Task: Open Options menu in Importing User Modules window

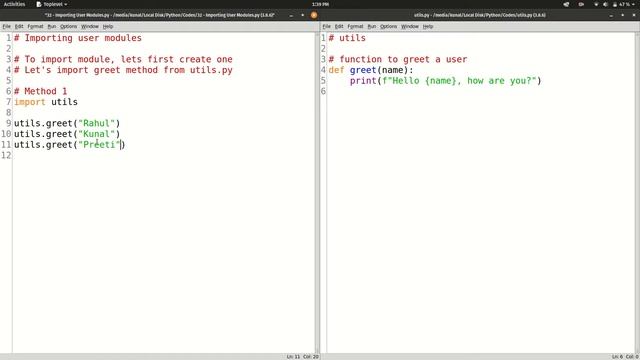Action: pos(68,26)
